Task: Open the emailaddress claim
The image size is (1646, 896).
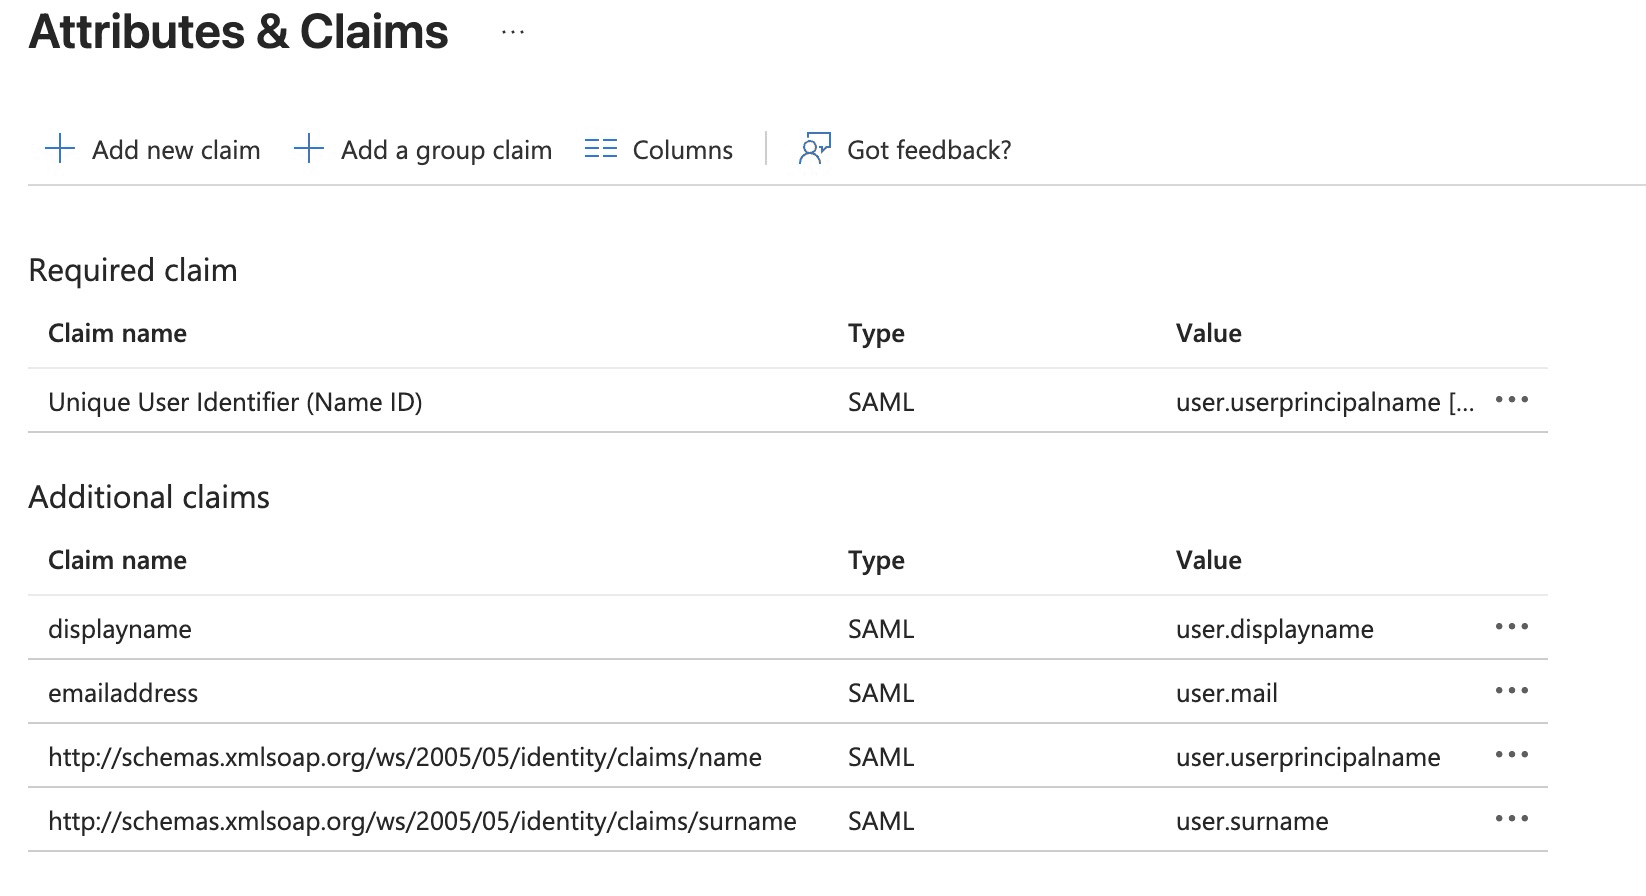Action: (x=123, y=693)
